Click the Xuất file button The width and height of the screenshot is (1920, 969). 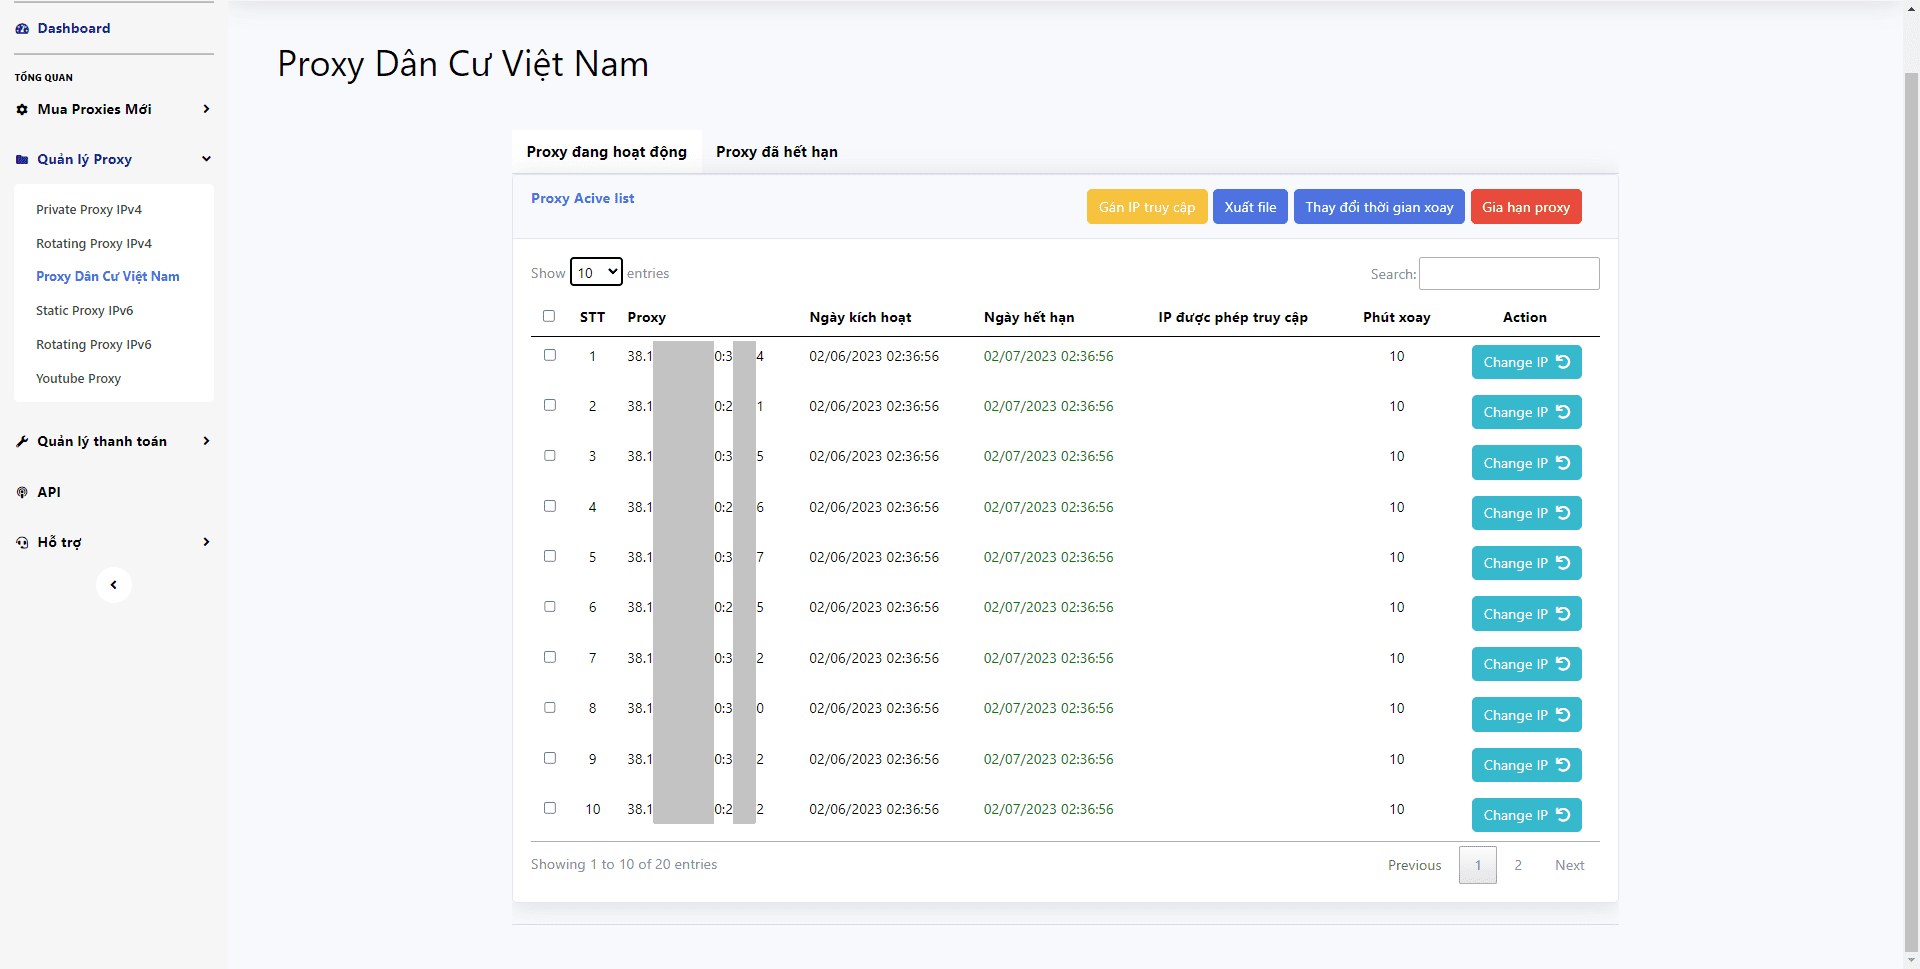[x=1250, y=207]
